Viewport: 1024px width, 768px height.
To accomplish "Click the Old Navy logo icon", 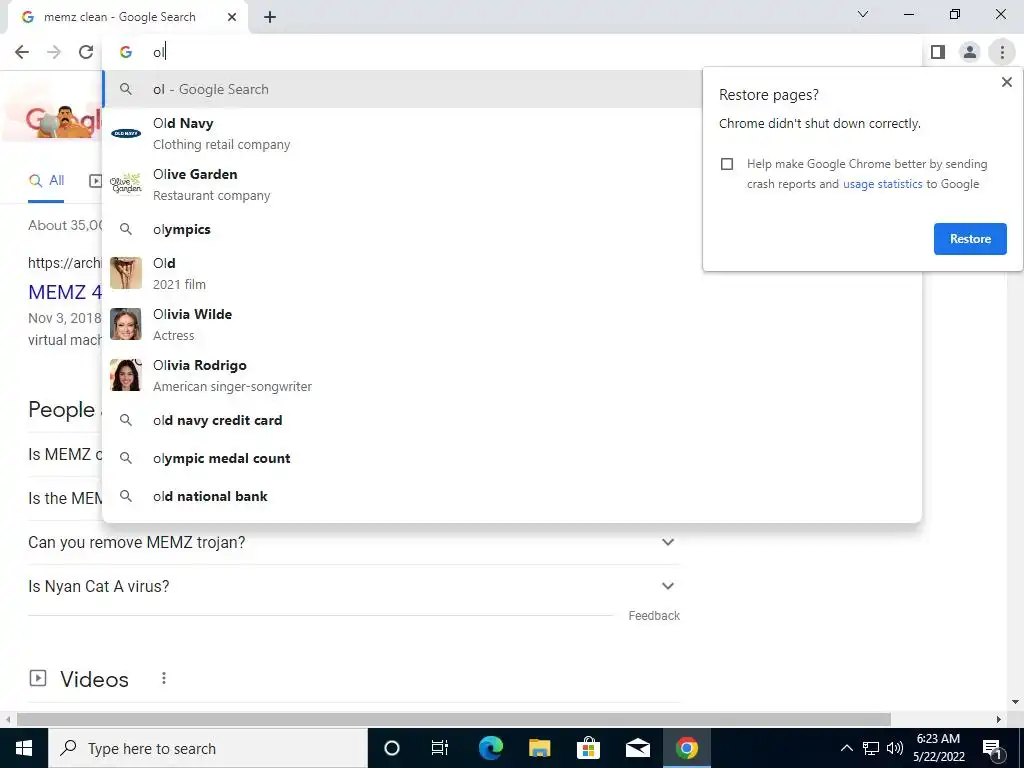I will pyautogui.click(x=126, y=133).
